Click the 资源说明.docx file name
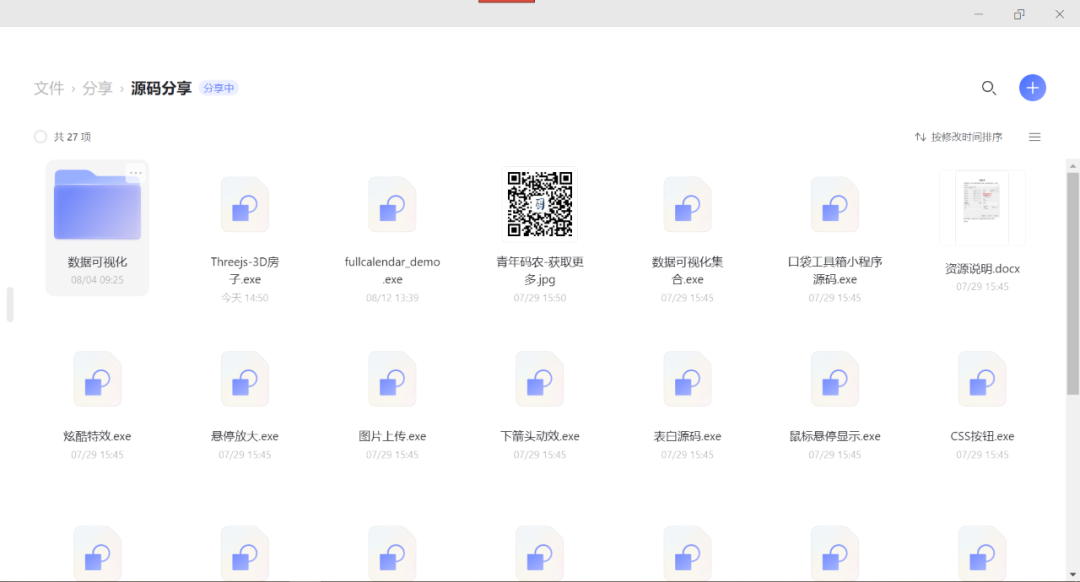 tap(982, 269)
